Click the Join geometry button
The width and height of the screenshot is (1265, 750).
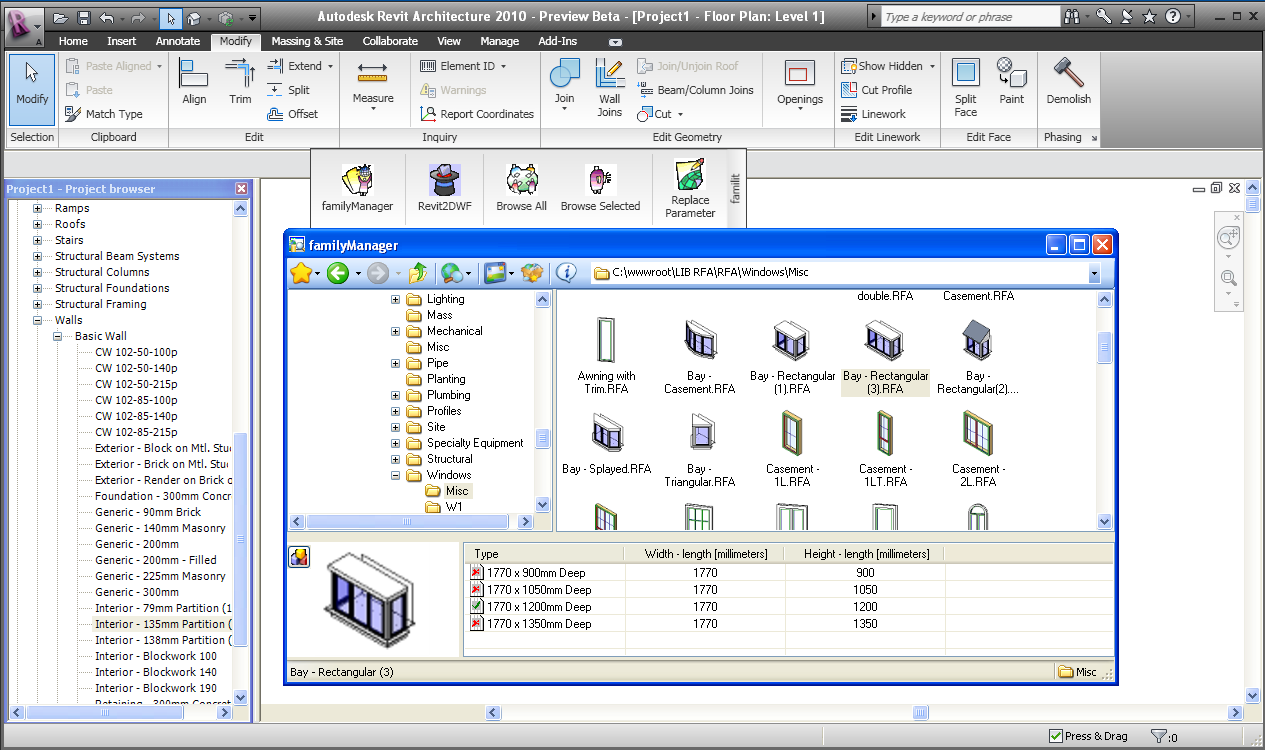coord(565,85)
